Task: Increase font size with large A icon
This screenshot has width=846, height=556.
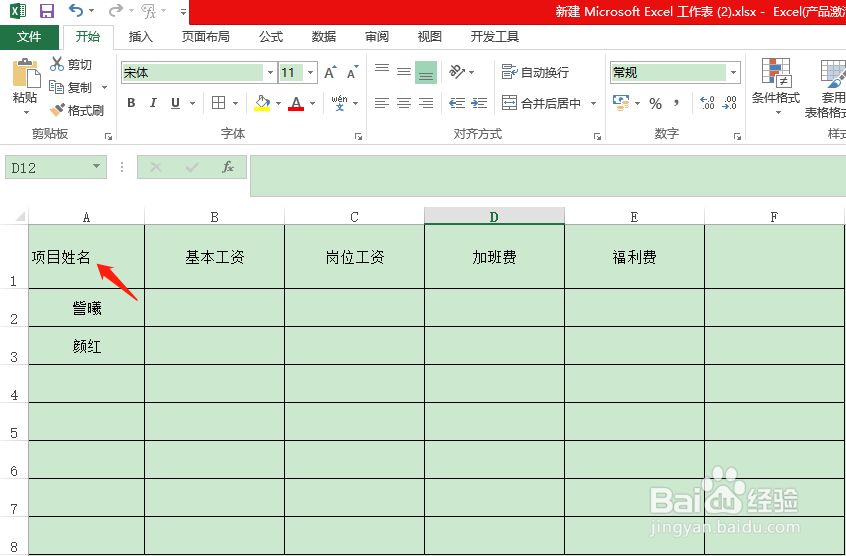Action: (330, 72)
